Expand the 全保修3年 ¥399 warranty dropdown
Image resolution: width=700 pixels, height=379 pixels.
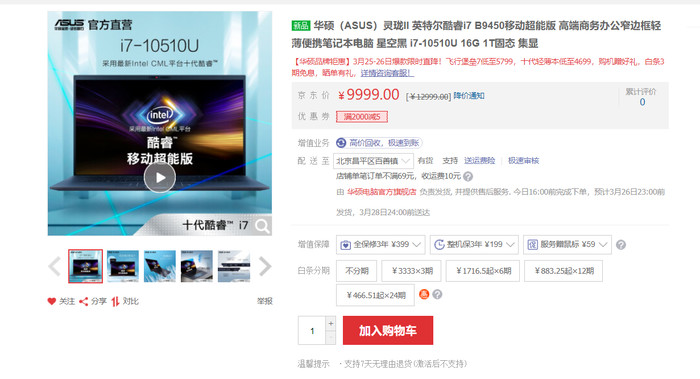[x=380, y=245]
